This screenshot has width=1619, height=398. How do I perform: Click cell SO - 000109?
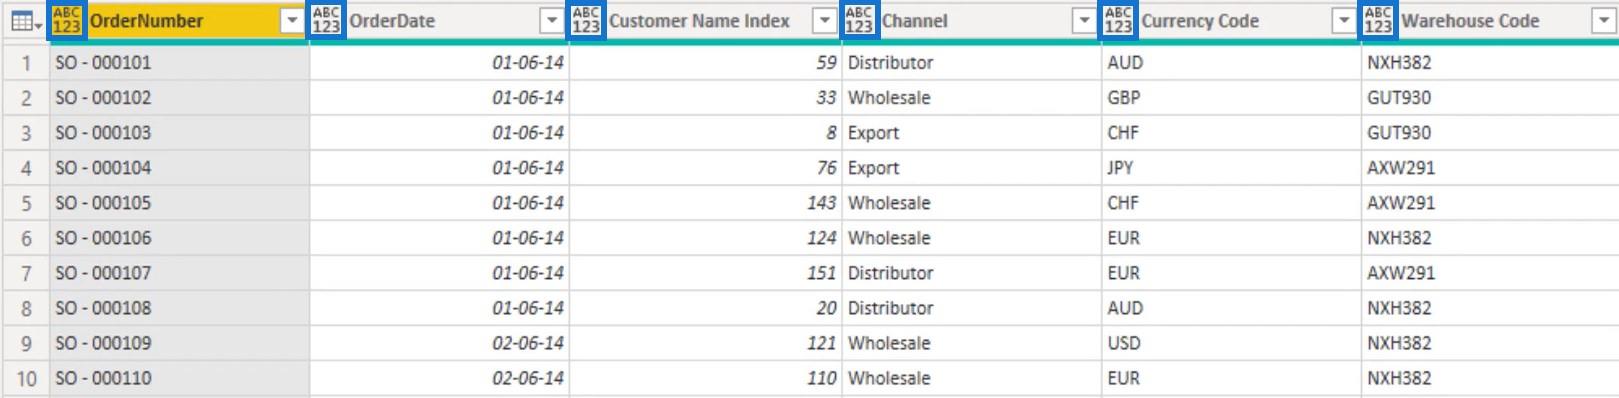(x=180, y=342)
